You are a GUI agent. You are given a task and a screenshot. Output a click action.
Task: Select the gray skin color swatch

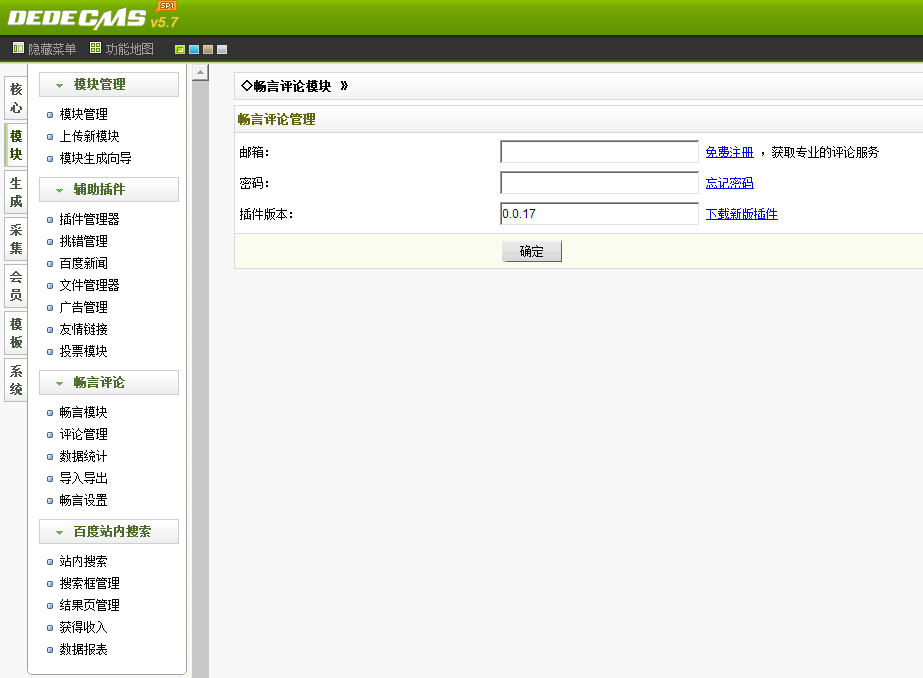coord(222,49)
